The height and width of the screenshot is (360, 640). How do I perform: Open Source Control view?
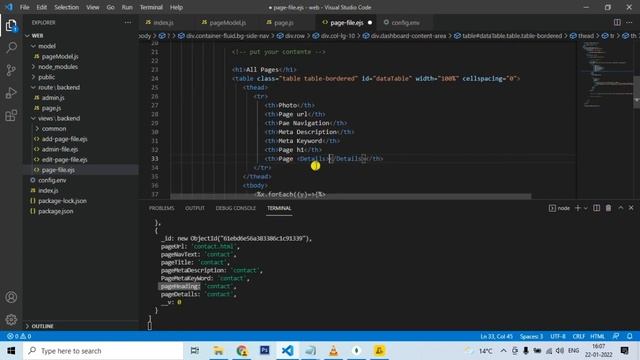[x=11, y=70]
